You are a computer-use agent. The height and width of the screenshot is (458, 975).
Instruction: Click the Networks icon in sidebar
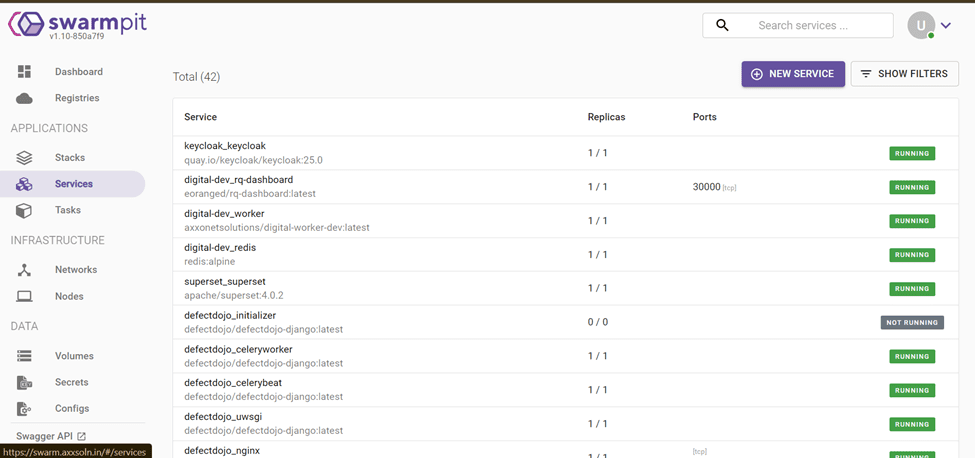coord(25,270)
